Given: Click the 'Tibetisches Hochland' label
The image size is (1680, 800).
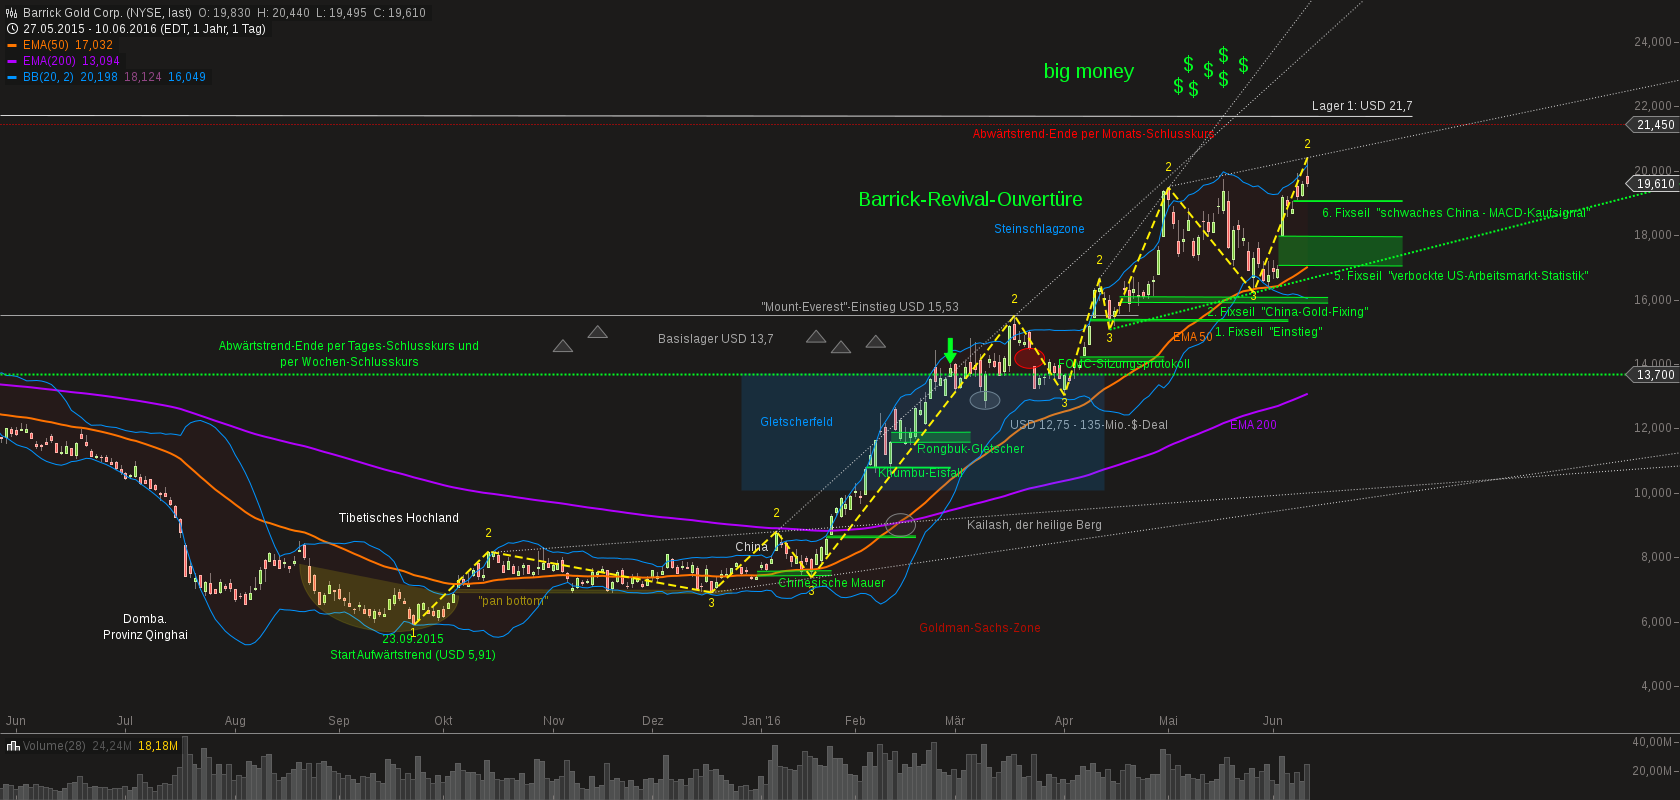Looking at the screenshot, I should (399, 518).
